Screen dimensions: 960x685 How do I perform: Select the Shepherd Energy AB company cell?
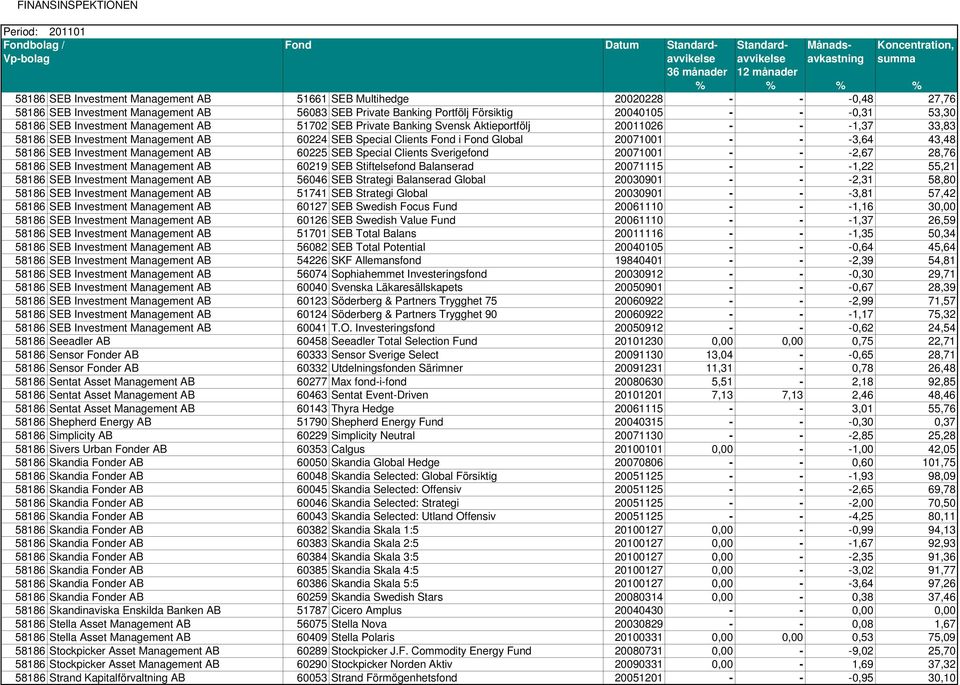100,422
